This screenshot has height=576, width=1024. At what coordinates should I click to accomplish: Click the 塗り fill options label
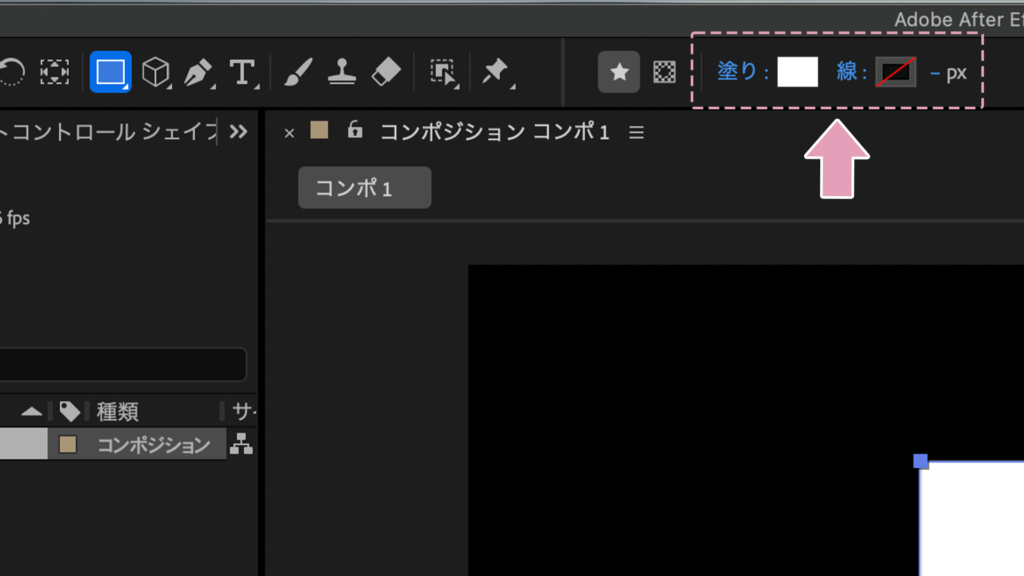[x=743, y=71]
